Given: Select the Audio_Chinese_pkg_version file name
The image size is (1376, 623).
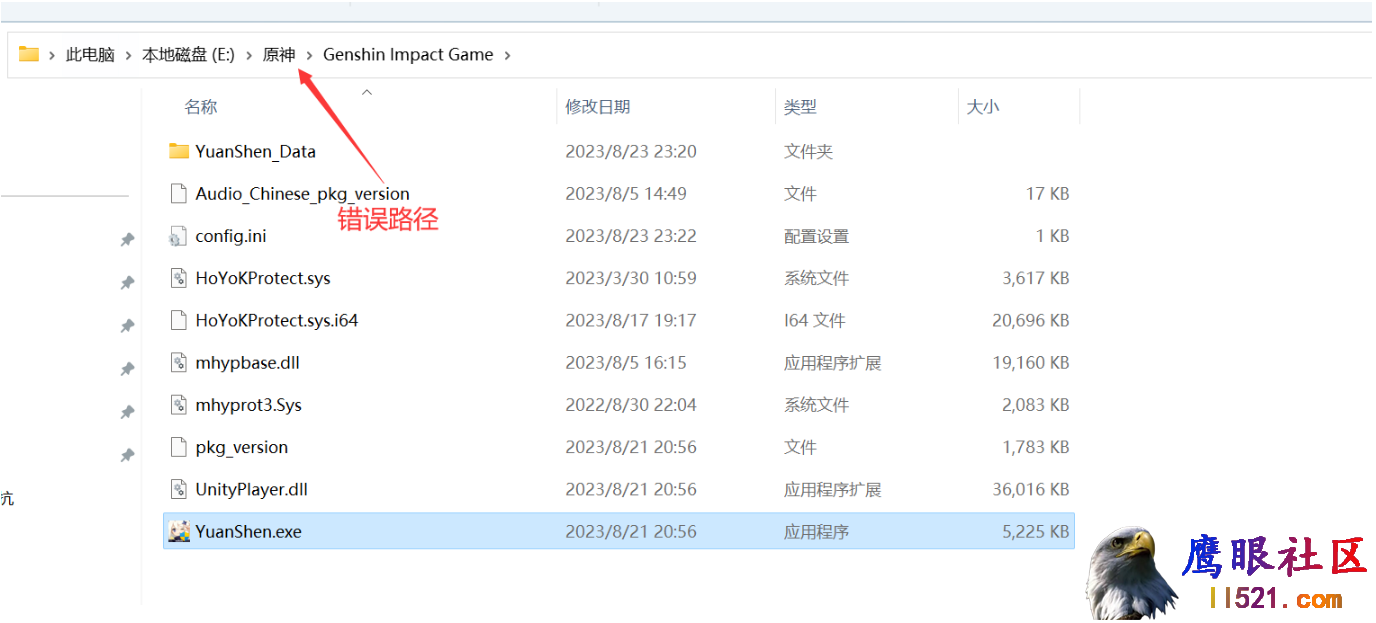Looking at the screenshot, I should (x=303, y=194).
